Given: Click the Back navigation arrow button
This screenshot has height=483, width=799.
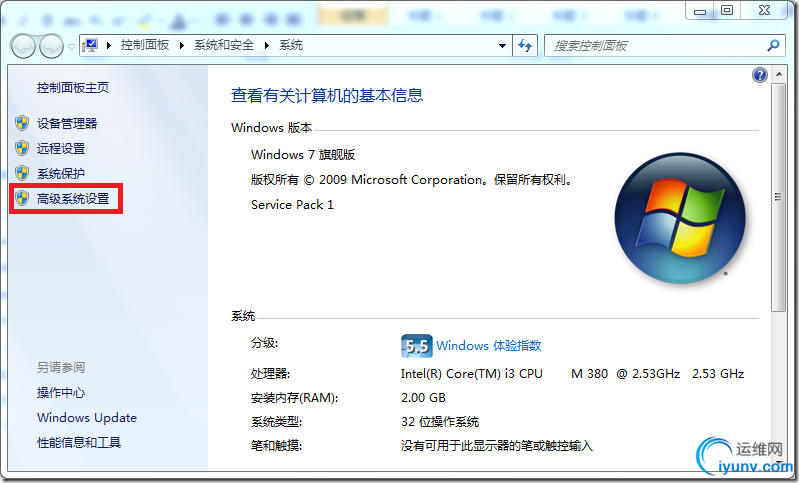Looking at the screenshot, I should pos(23,47).
